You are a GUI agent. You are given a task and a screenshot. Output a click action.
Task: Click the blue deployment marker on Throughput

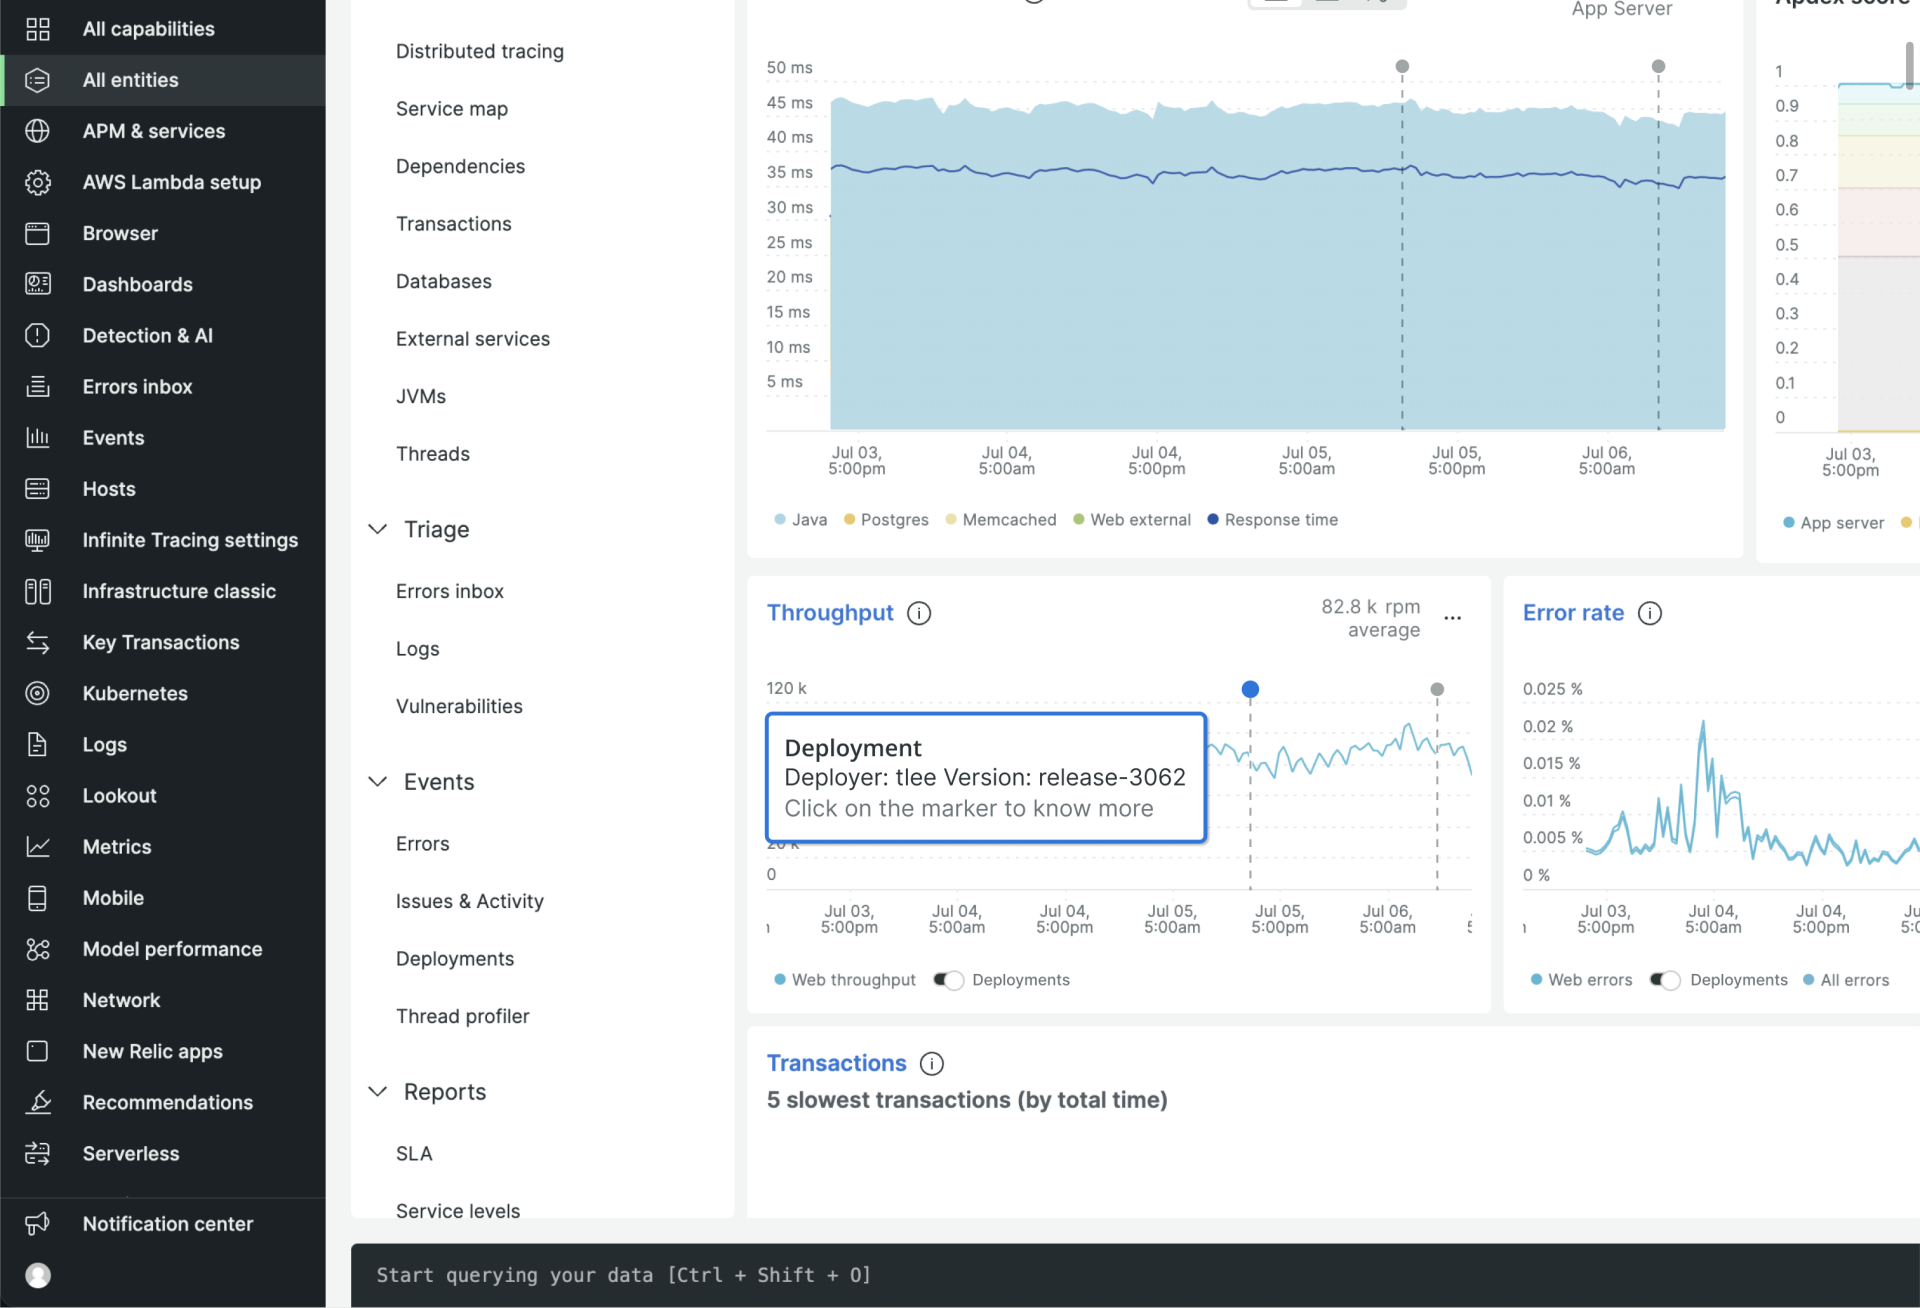click(1249, 689)
